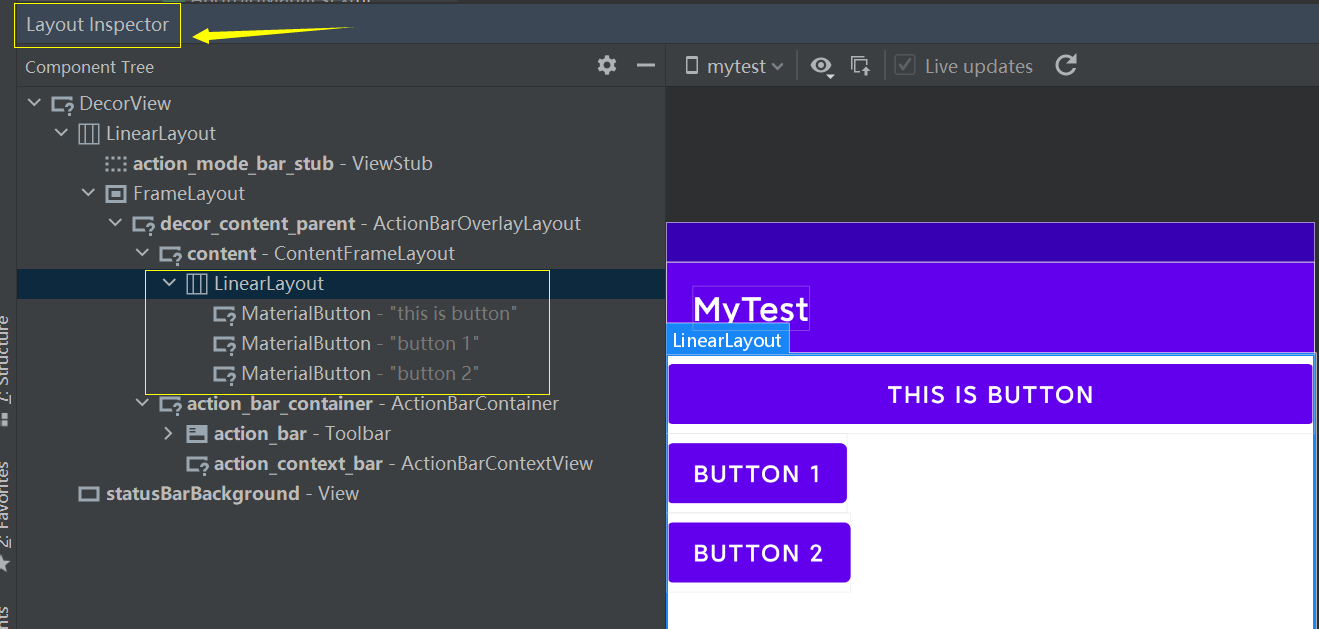Click the DecorView node icon
This screenshot has width=1319, height=629.
63,104
